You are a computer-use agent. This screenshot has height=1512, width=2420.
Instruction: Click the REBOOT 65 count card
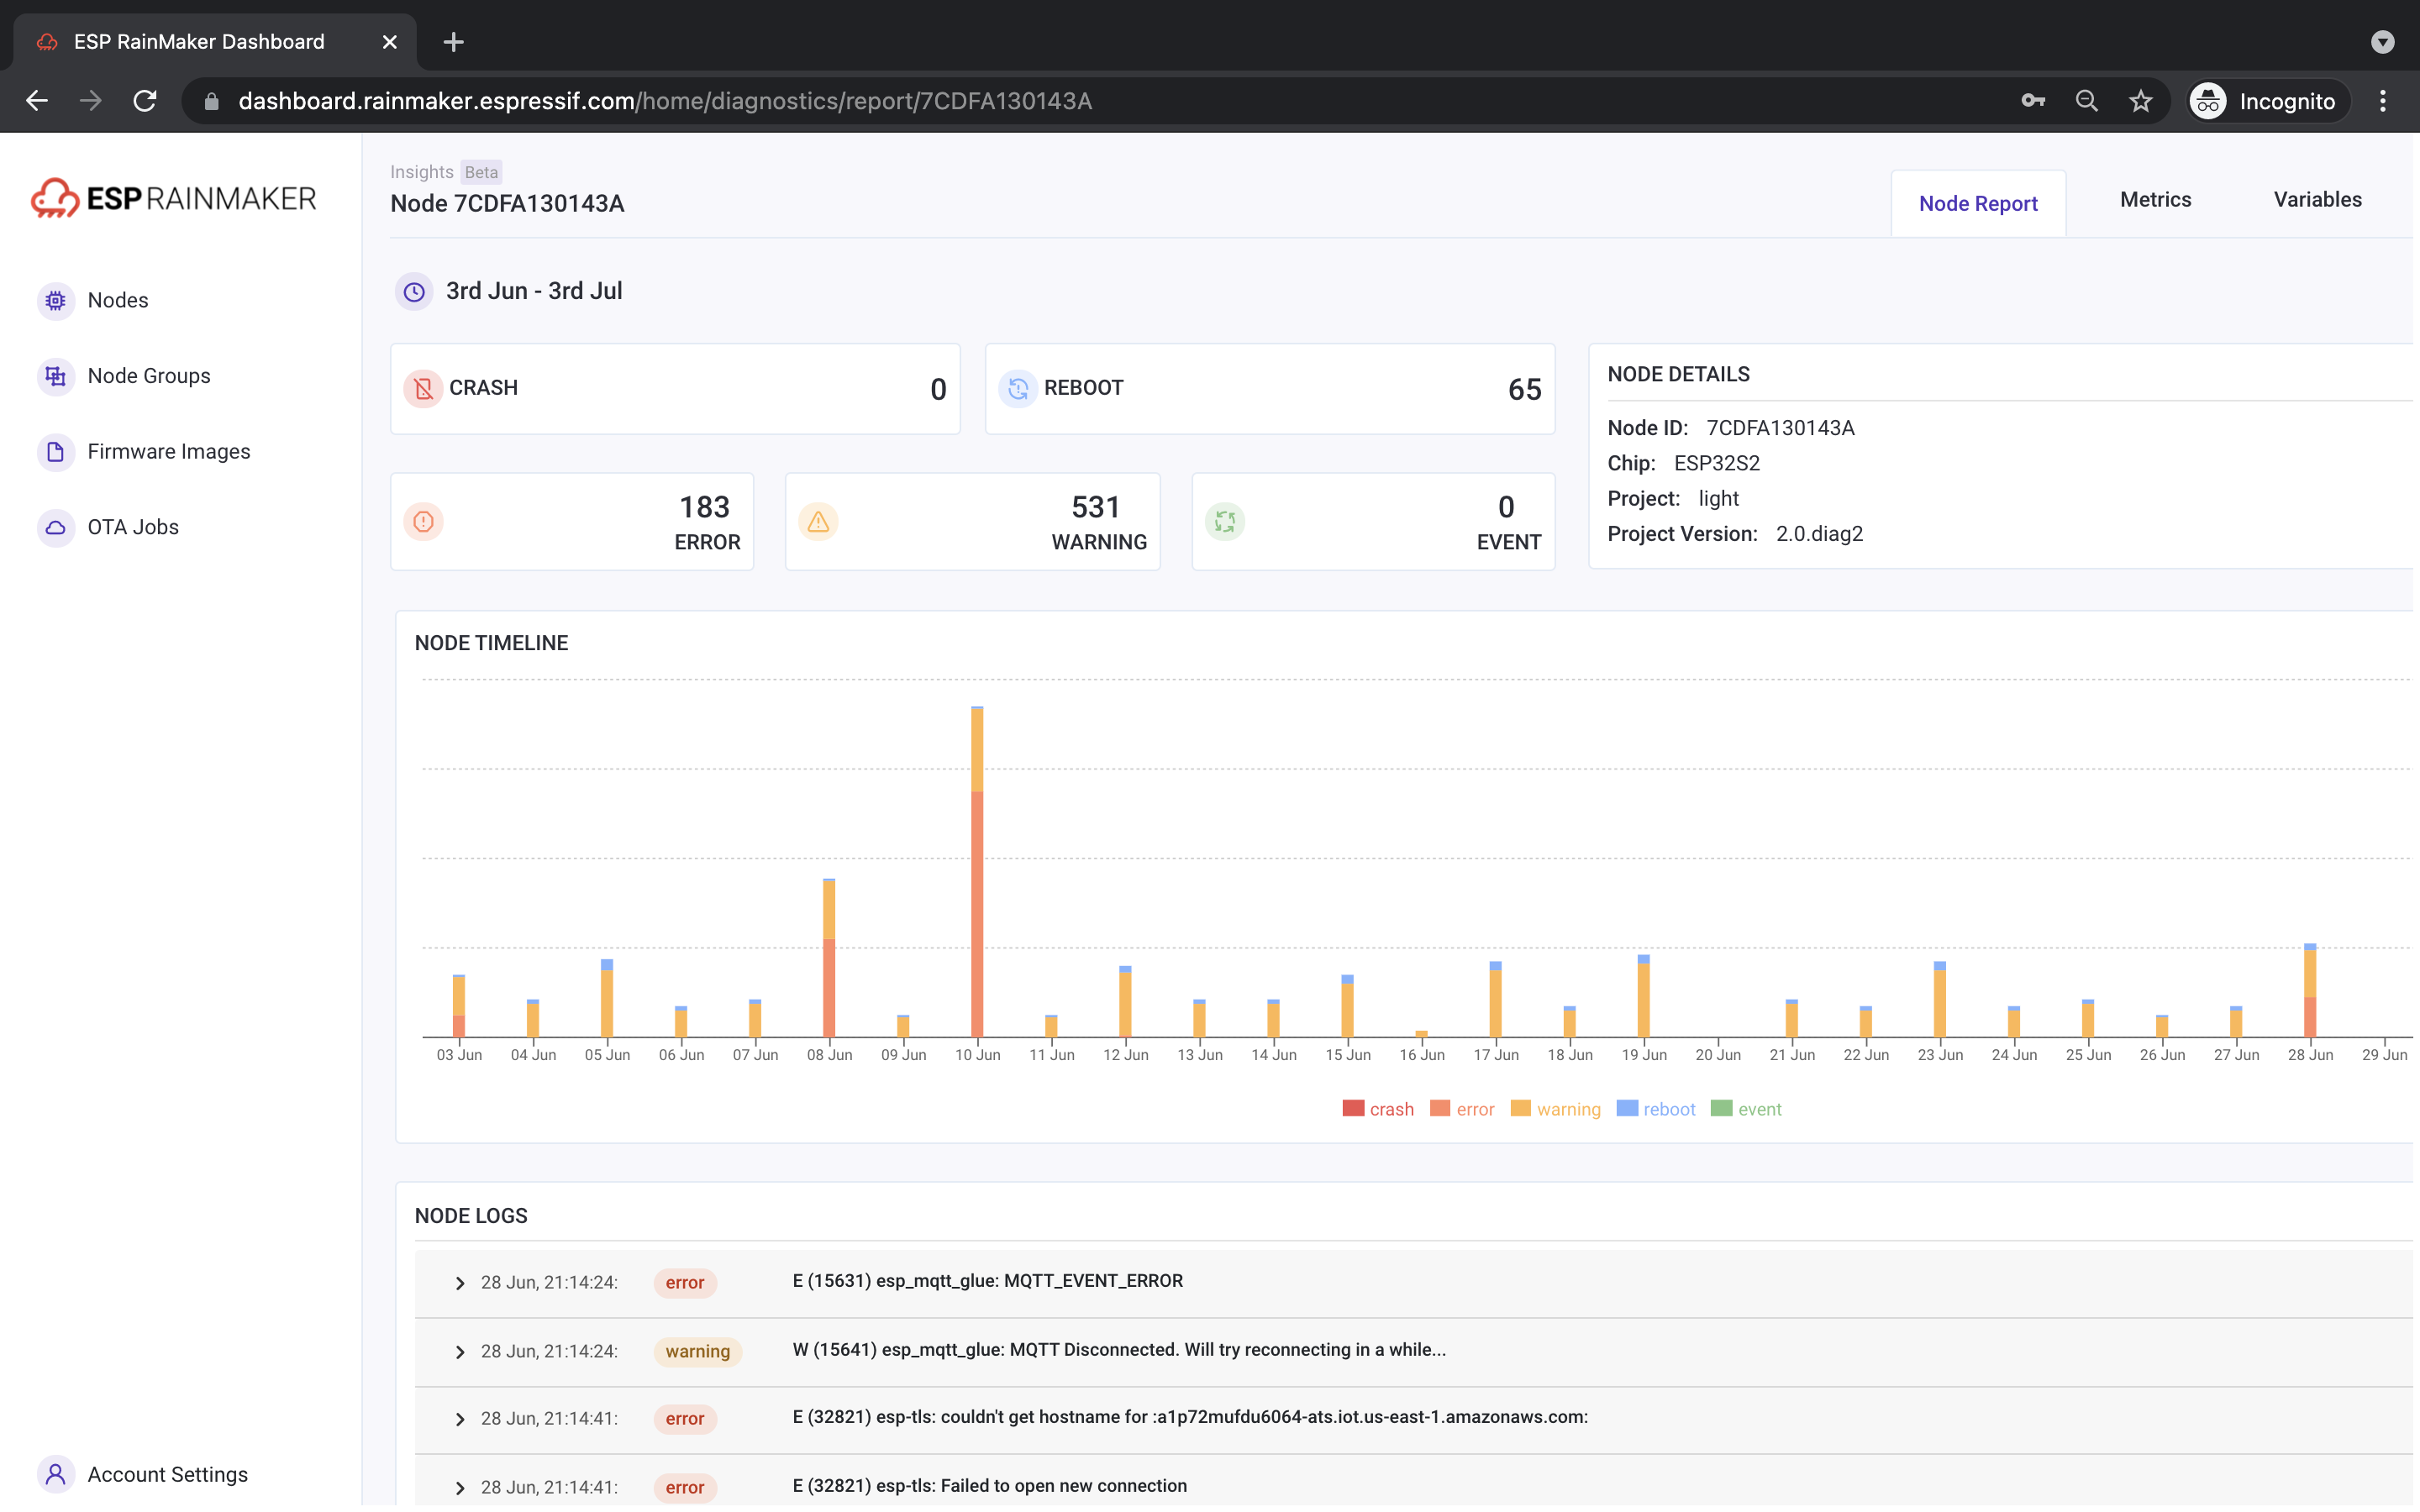pyautogui.click(x=1269, y=388)
